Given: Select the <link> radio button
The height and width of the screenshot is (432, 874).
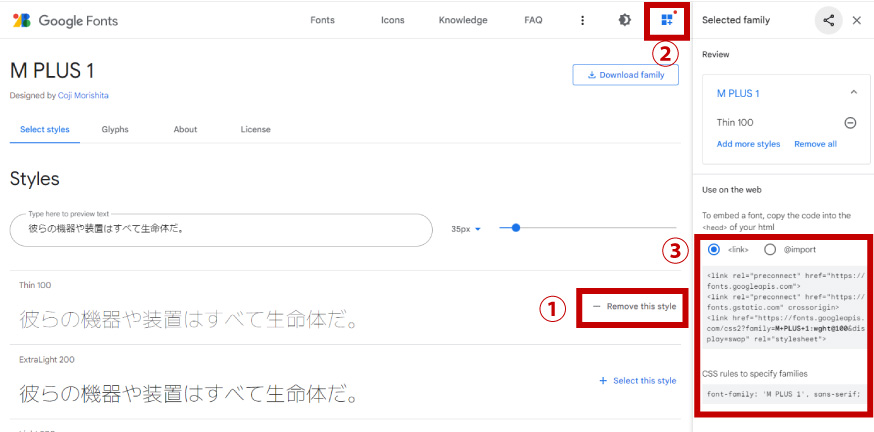Looking at the screenshot, I should coord(713,250).
